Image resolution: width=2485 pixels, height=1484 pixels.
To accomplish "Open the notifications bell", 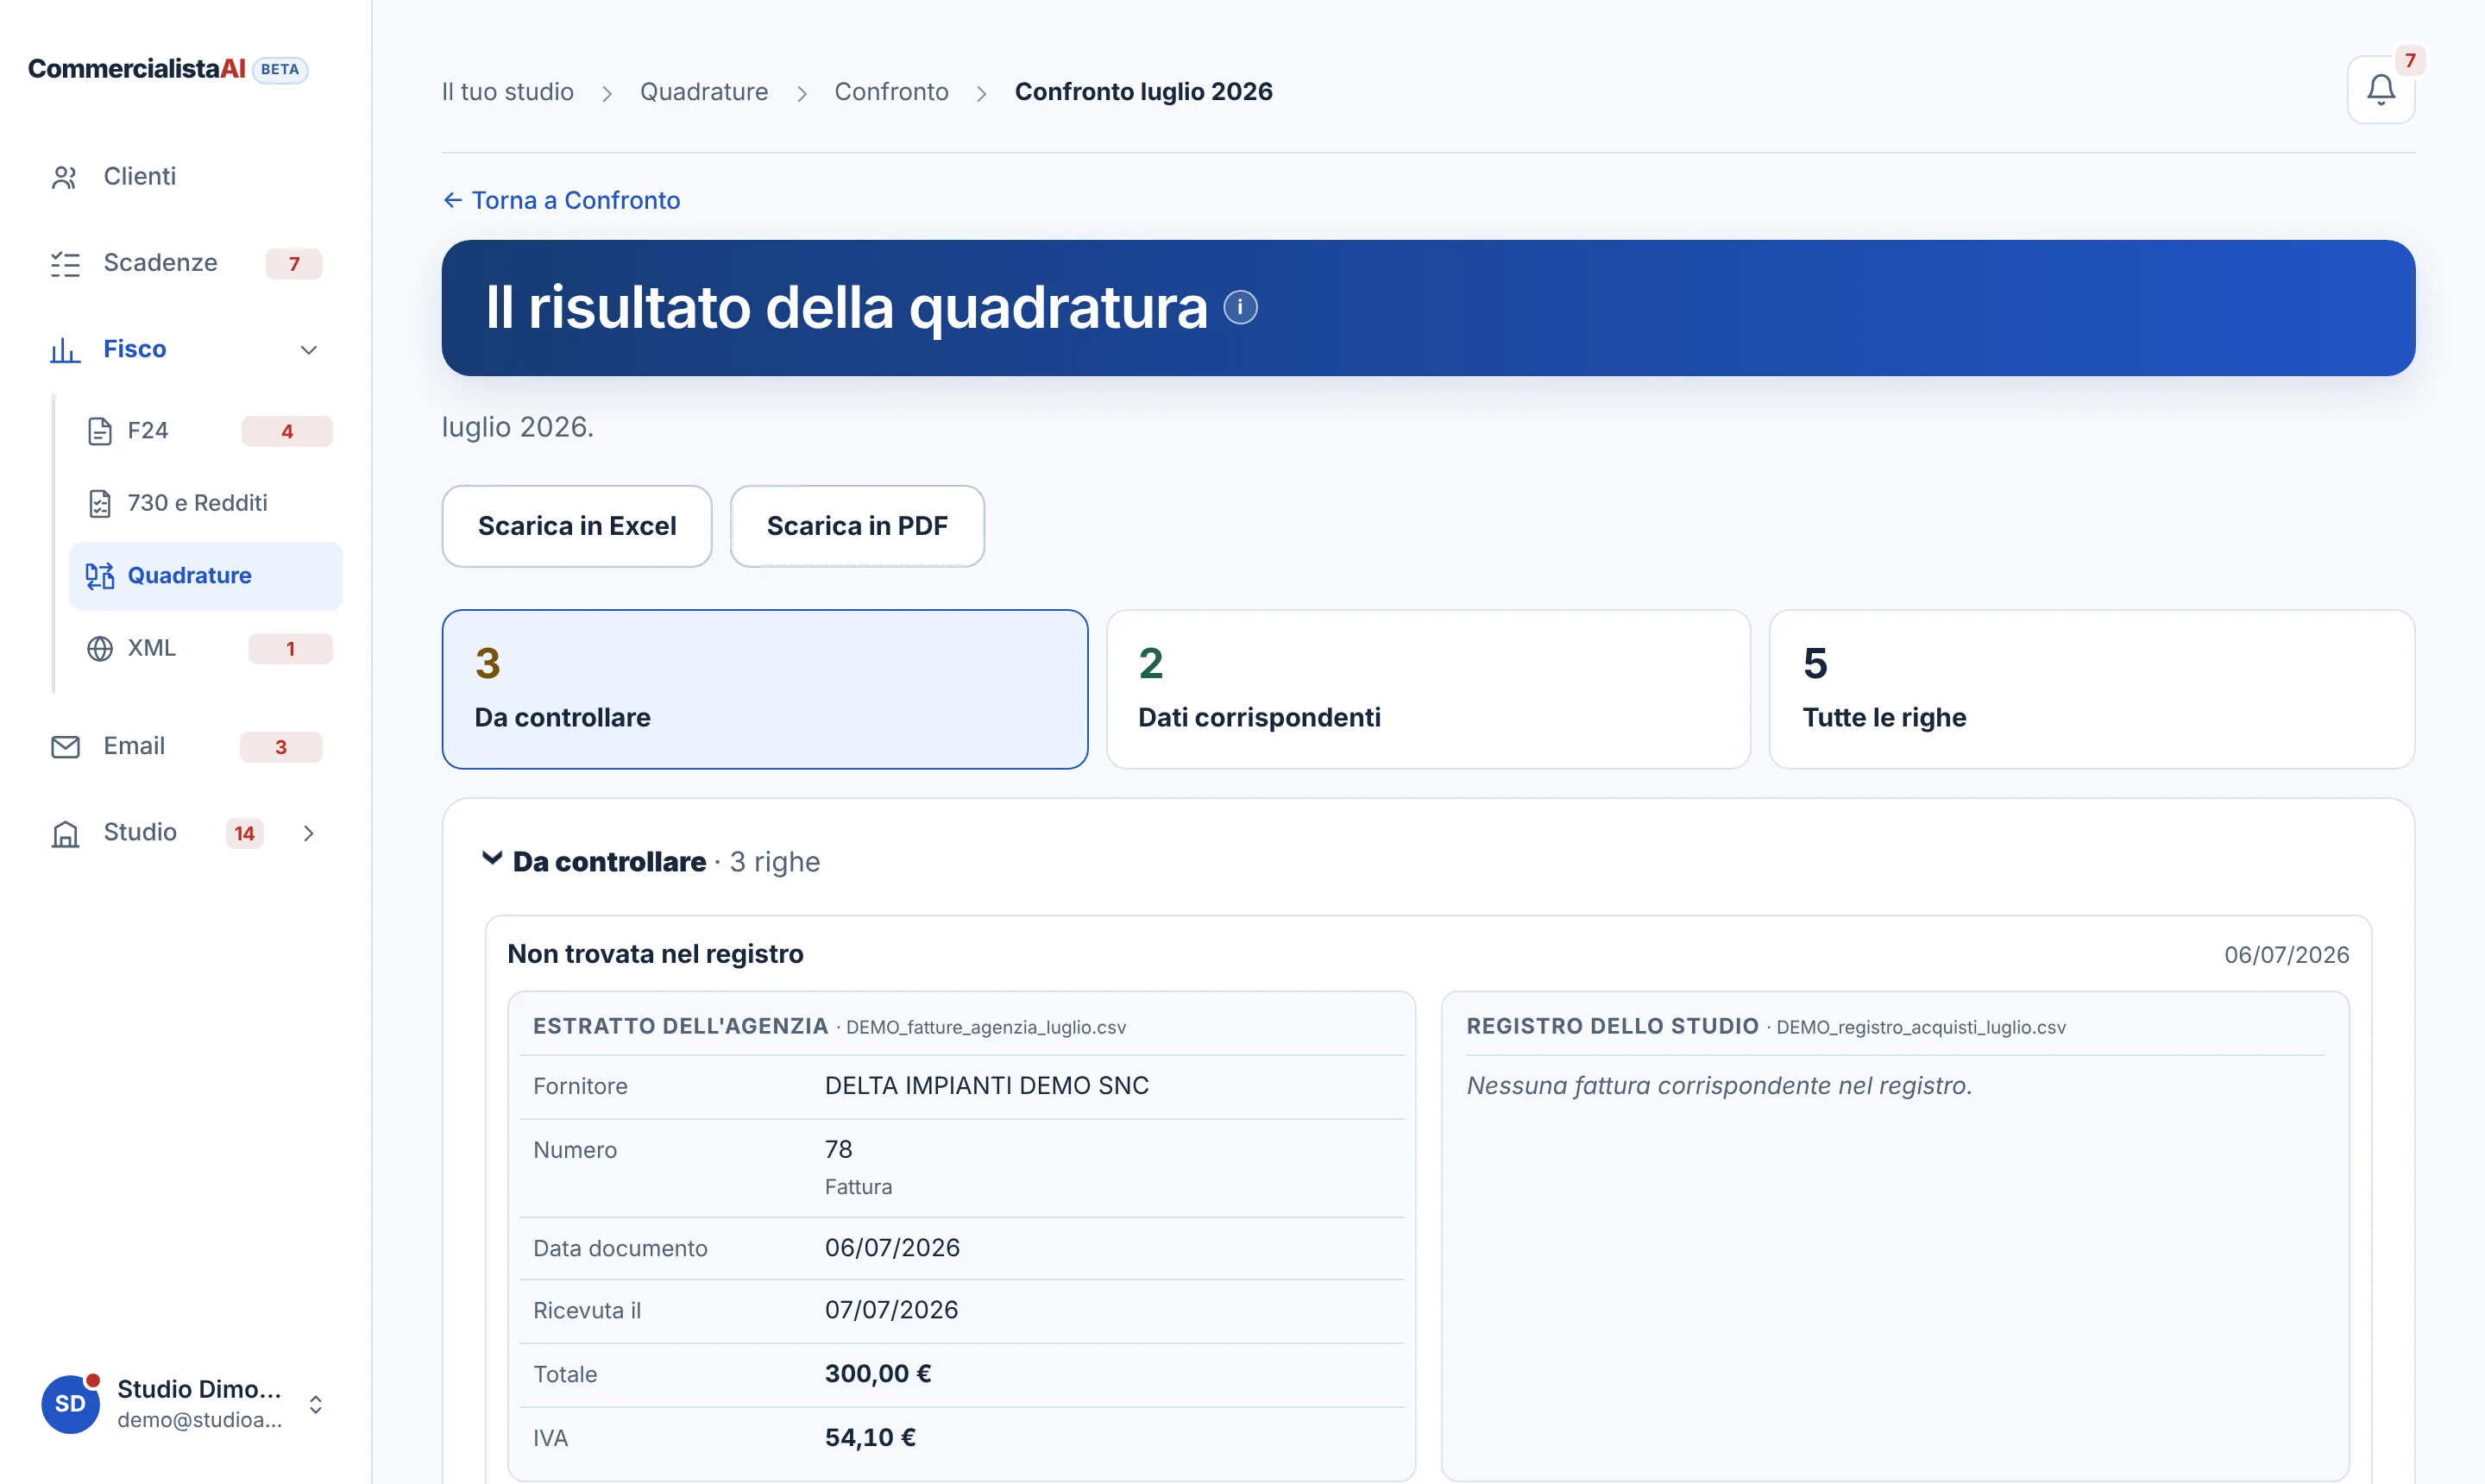I will click(x=2380, y=90).
